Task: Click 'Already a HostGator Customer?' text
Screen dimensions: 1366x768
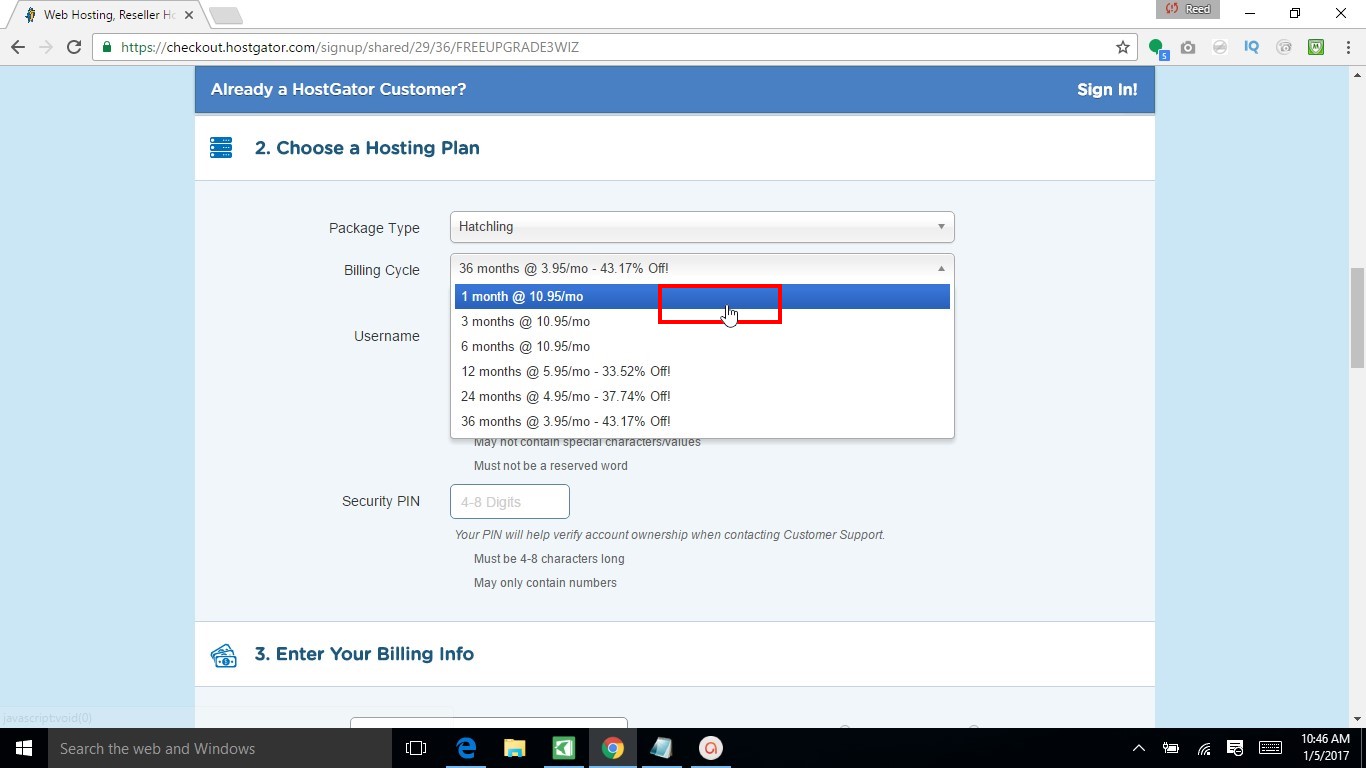Action: 338,89
